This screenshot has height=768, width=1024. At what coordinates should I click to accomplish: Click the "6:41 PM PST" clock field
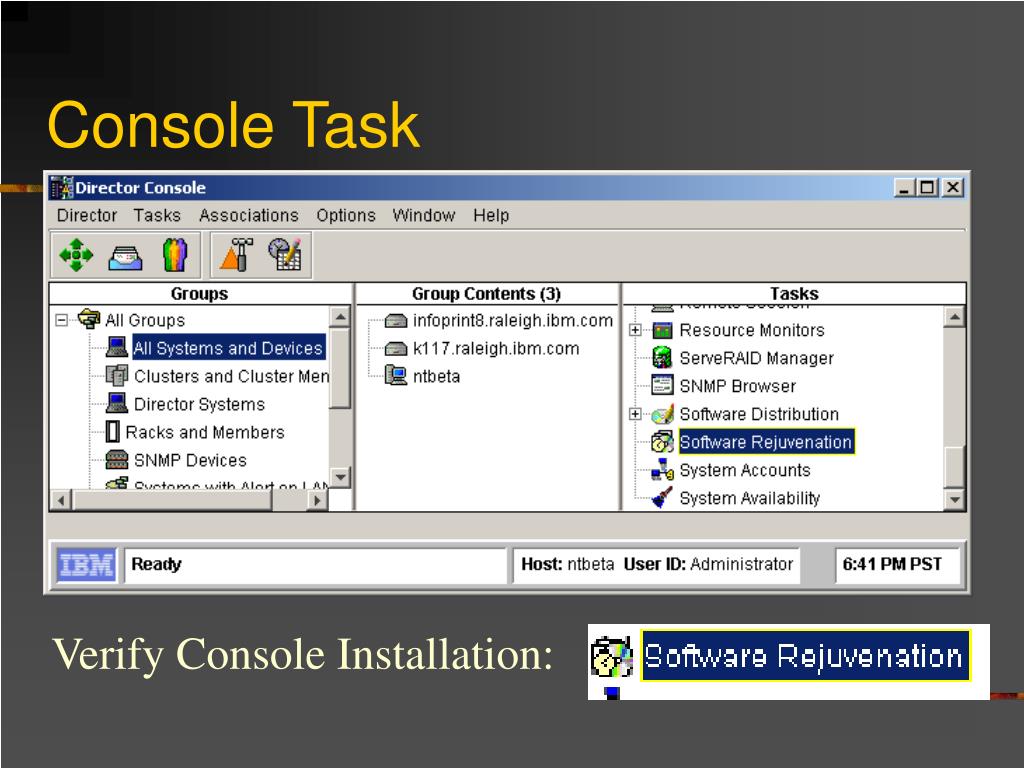point(897,565)
